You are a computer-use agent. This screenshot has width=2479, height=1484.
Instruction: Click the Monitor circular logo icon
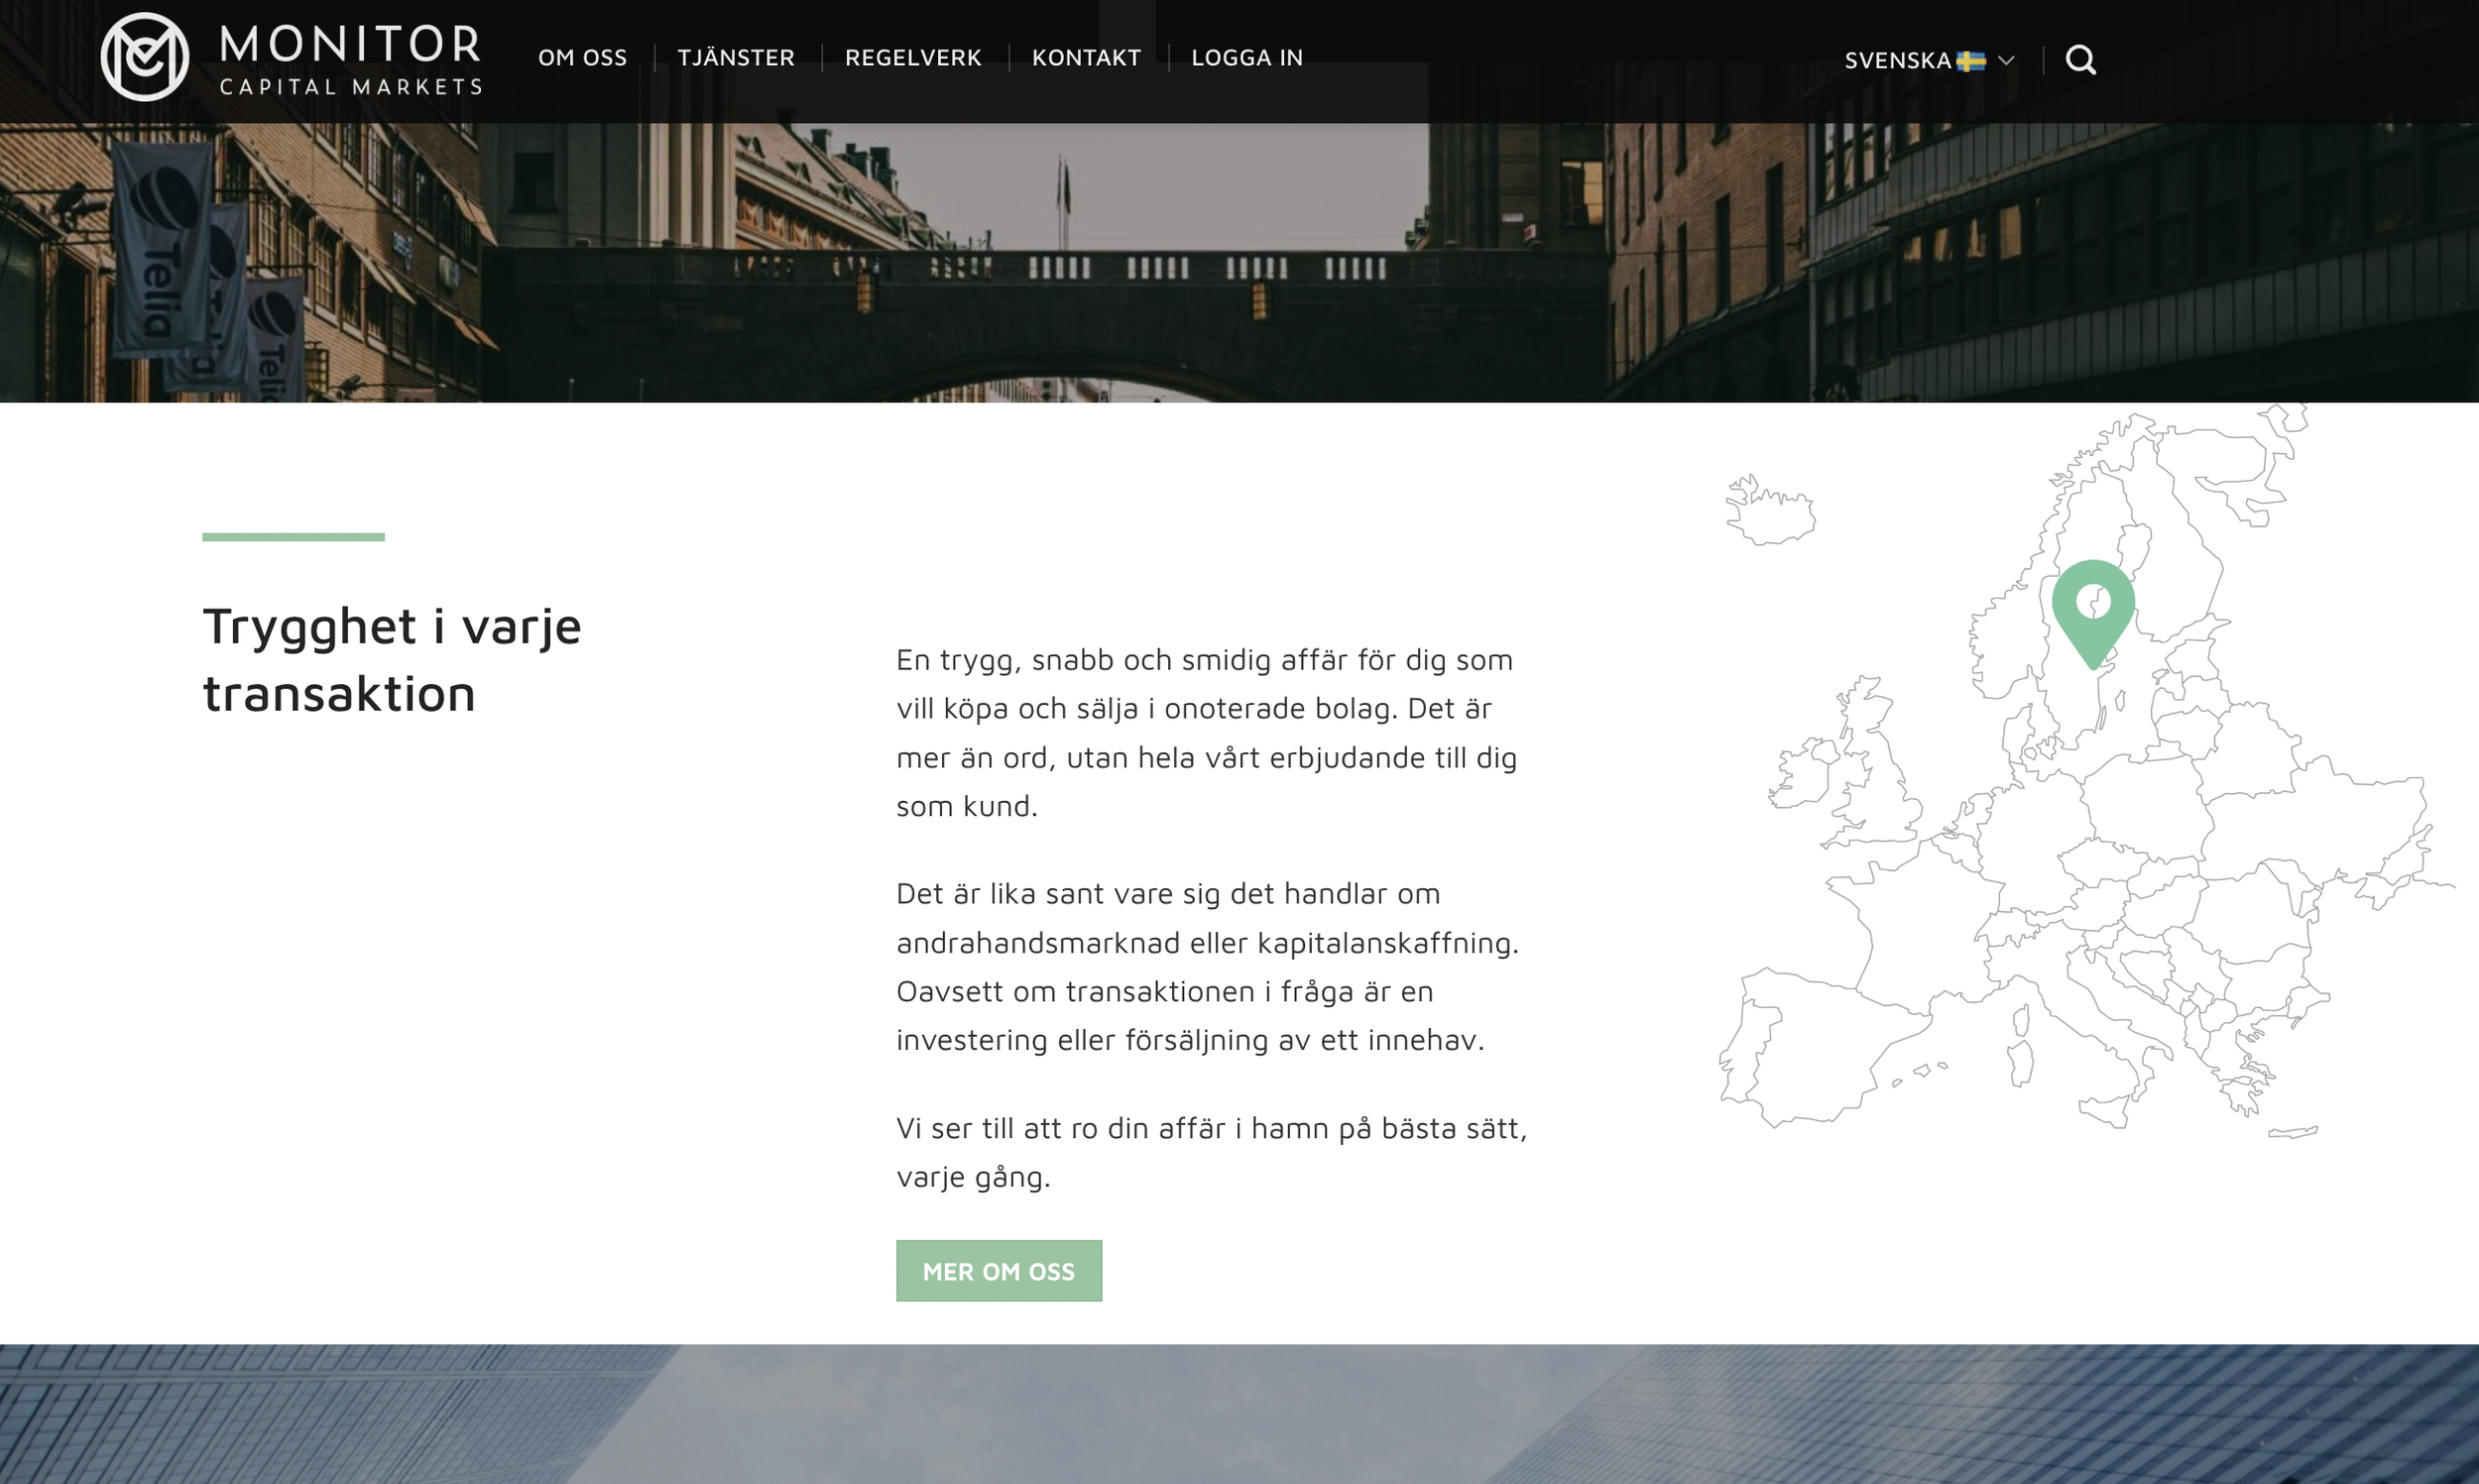click(x=144, y=57)
